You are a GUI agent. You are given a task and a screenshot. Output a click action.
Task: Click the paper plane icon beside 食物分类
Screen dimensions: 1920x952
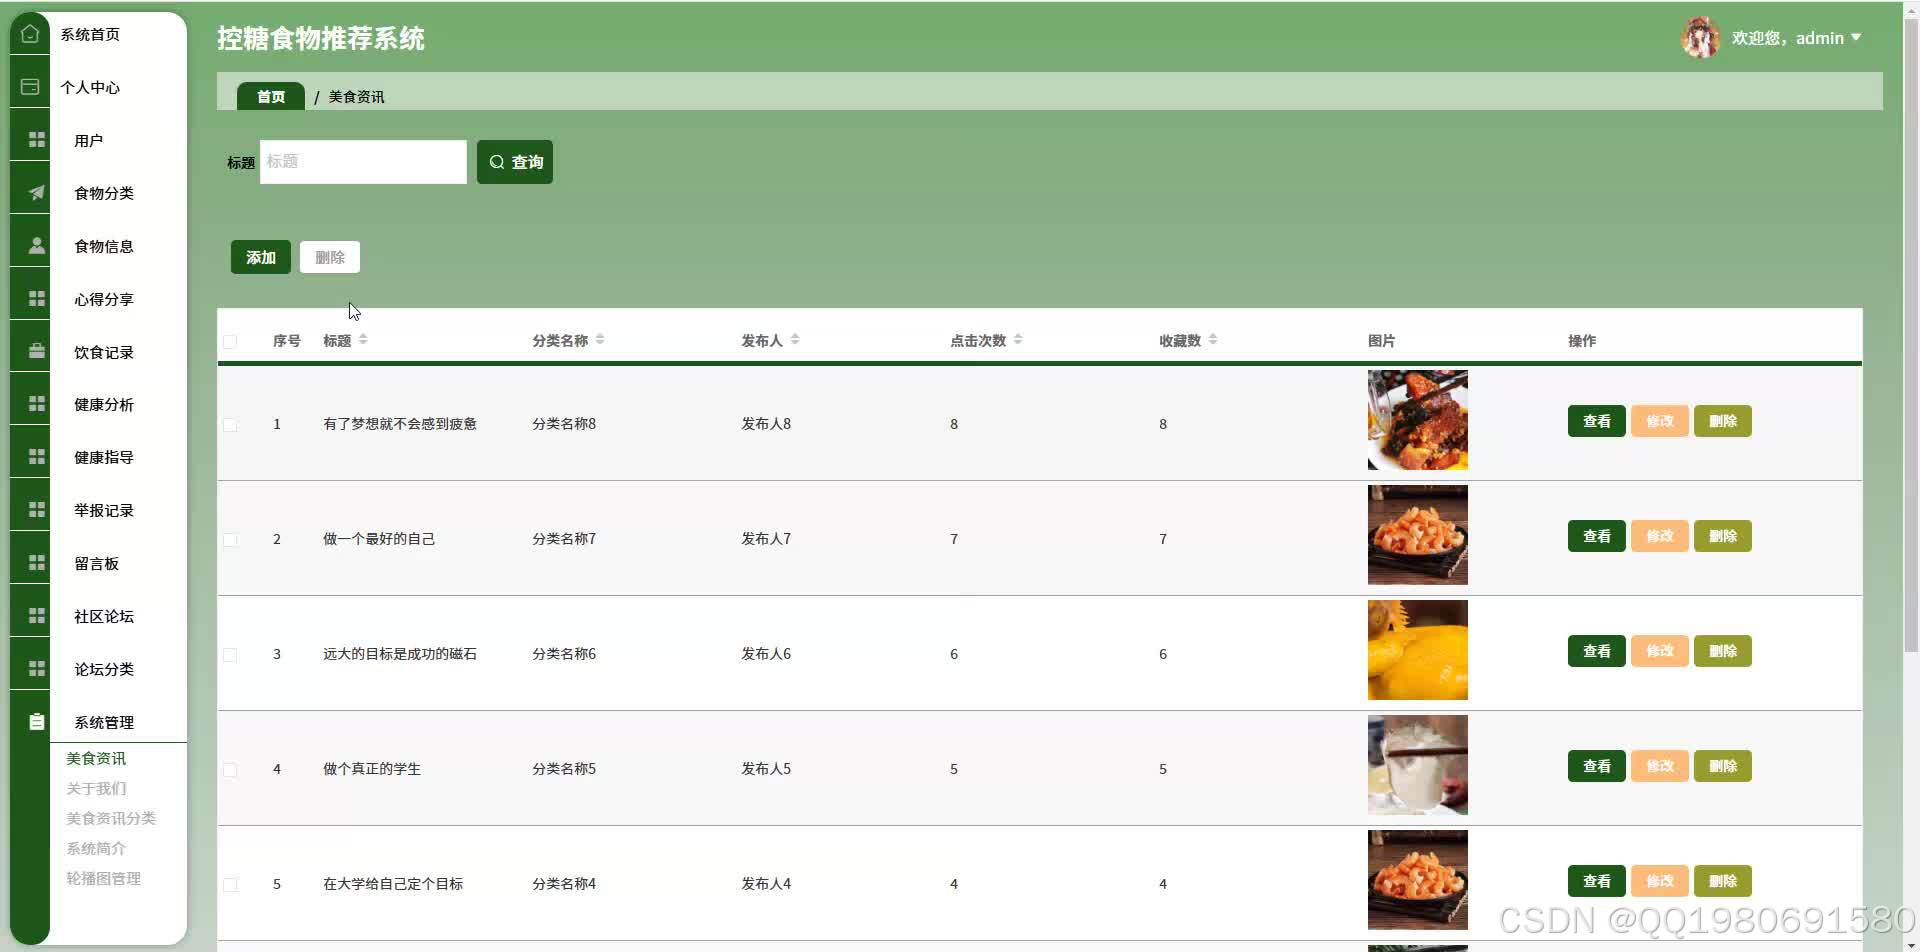(x=37, y=193)
